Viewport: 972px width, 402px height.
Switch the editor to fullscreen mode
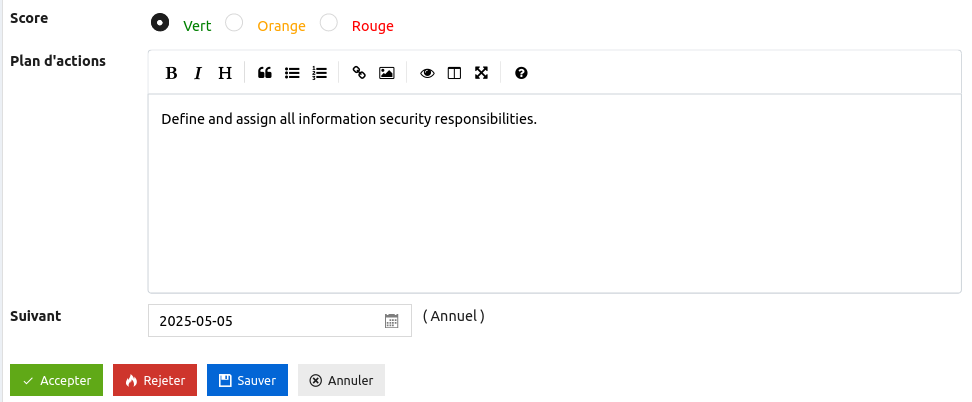click(x=481, y=73)
